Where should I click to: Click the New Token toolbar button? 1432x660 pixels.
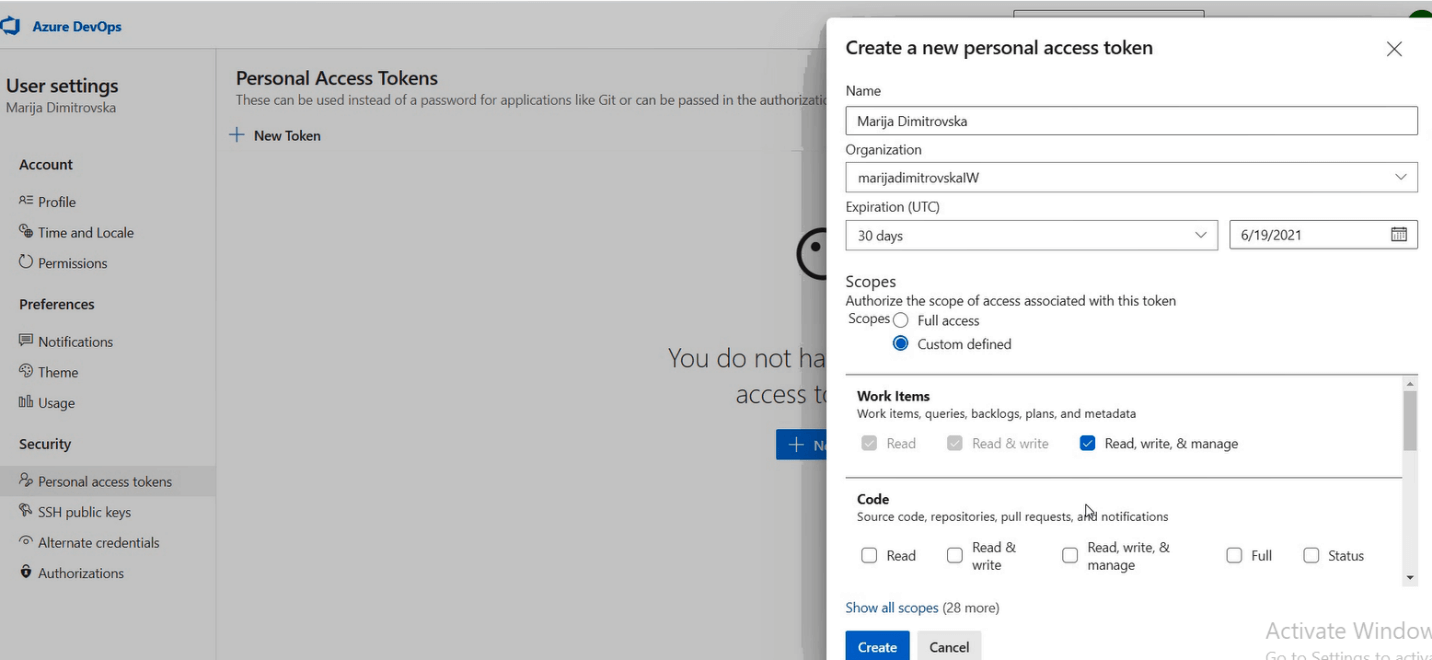tap(275, 135)
